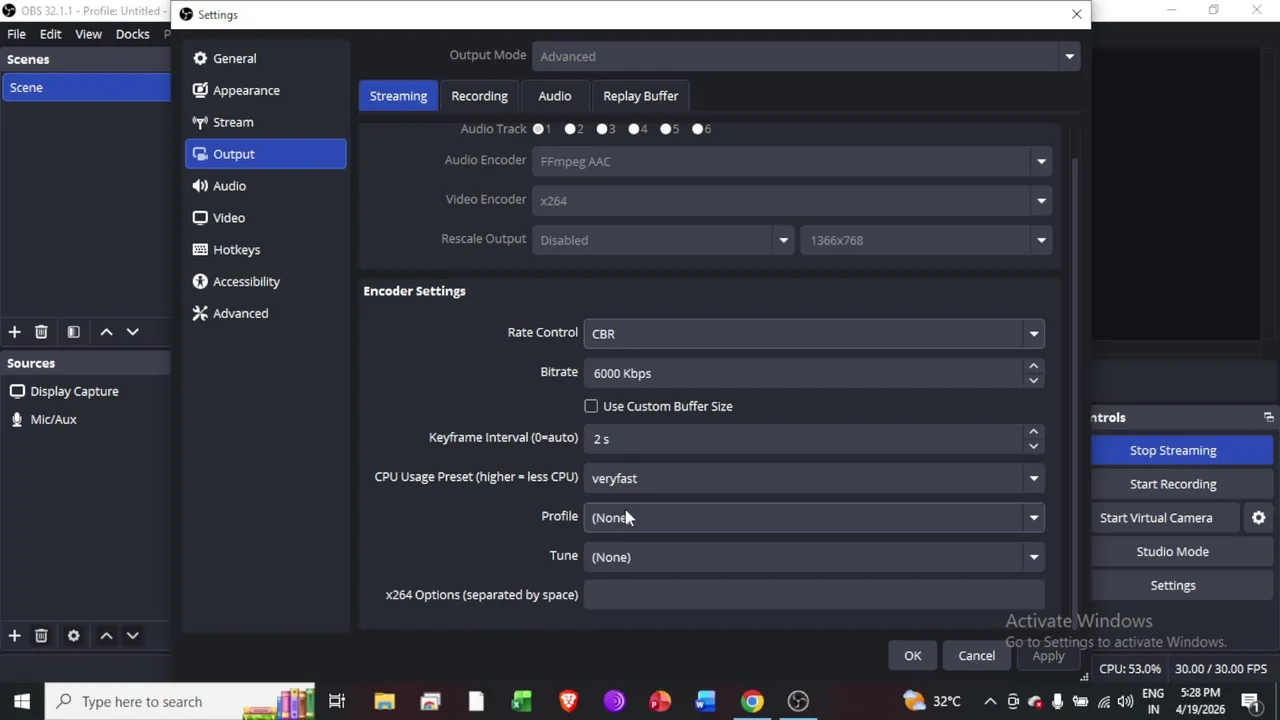1280x720 pixels.
Task: Open scene filters icon in Scenes toolbar
Action: point(73,332)
